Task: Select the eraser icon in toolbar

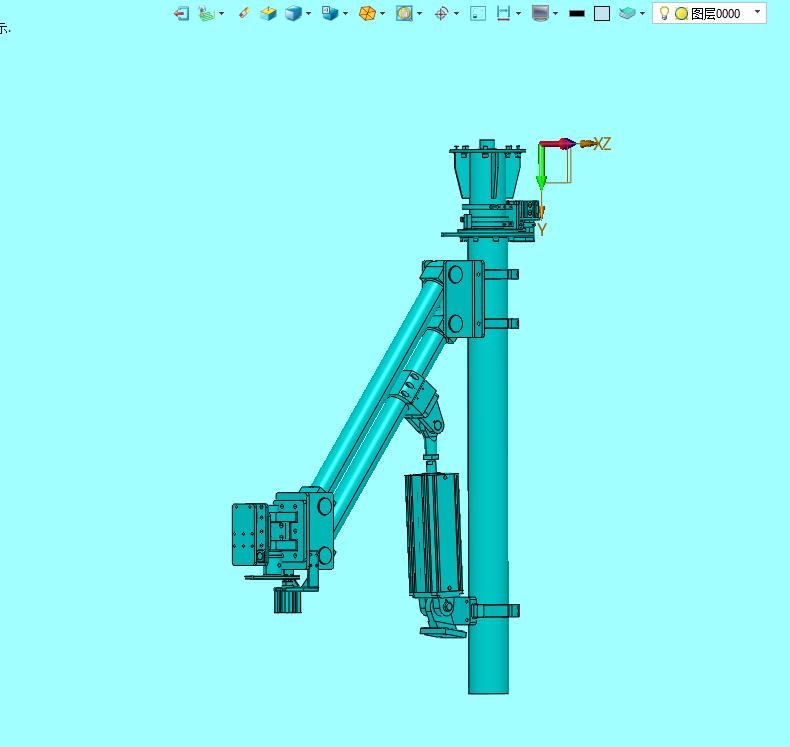Action: click(x=244, y=14)
